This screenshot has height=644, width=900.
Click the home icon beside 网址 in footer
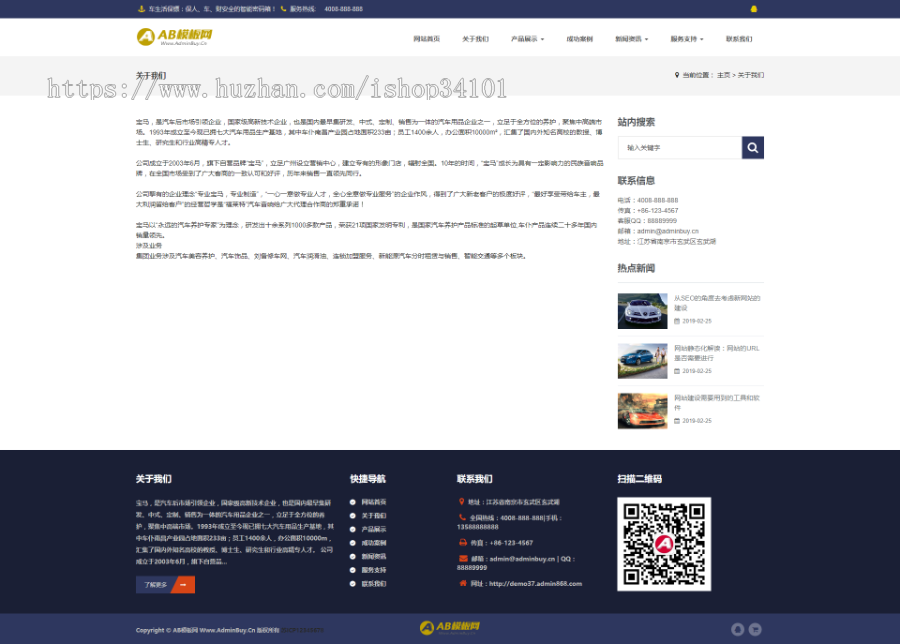tap(463, 582)
